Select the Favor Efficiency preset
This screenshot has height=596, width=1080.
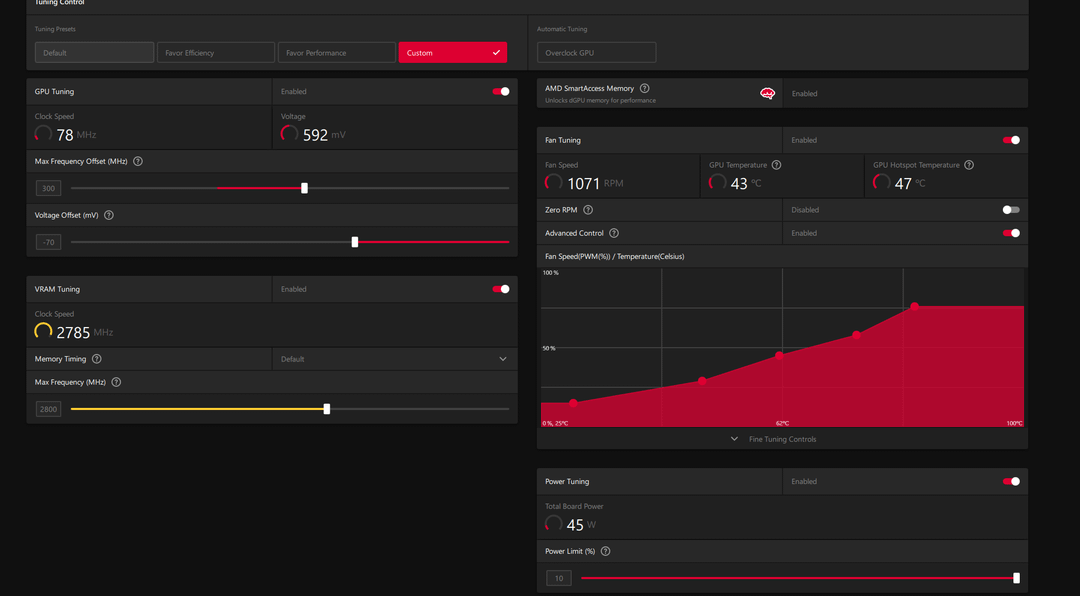click(x=215, y=52)
